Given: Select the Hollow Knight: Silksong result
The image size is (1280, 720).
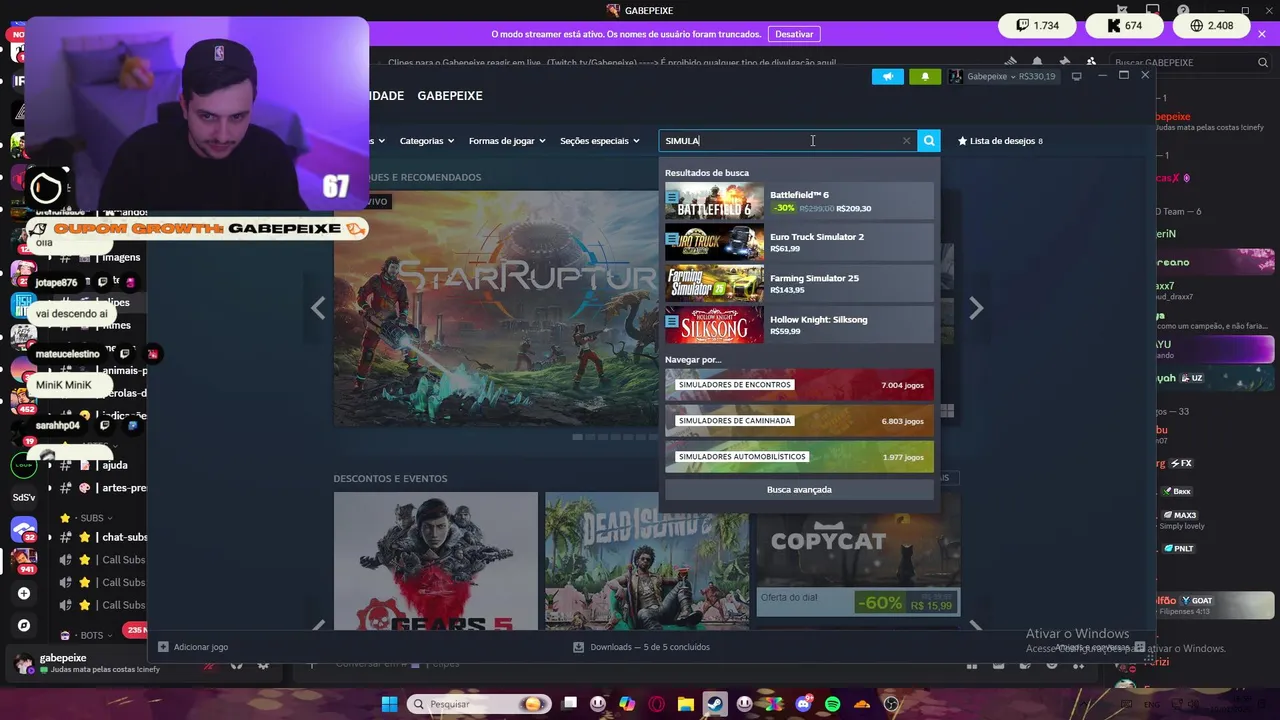Looking at the screenshot, I should tap(799, 325).
